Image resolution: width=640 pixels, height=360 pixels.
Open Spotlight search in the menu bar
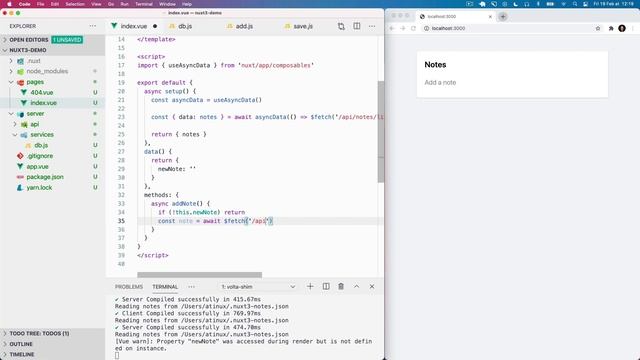pos(575,4)
